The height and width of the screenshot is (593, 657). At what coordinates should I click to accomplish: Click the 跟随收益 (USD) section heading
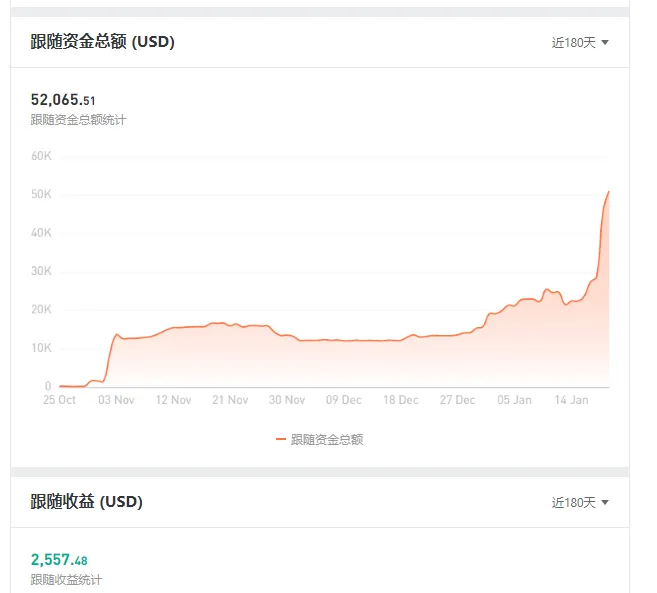coord(86,501)
